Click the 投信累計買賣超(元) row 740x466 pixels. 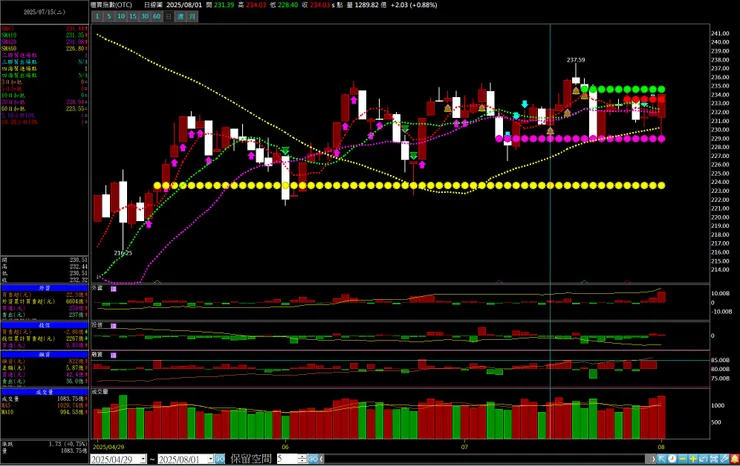coord(44,339)
